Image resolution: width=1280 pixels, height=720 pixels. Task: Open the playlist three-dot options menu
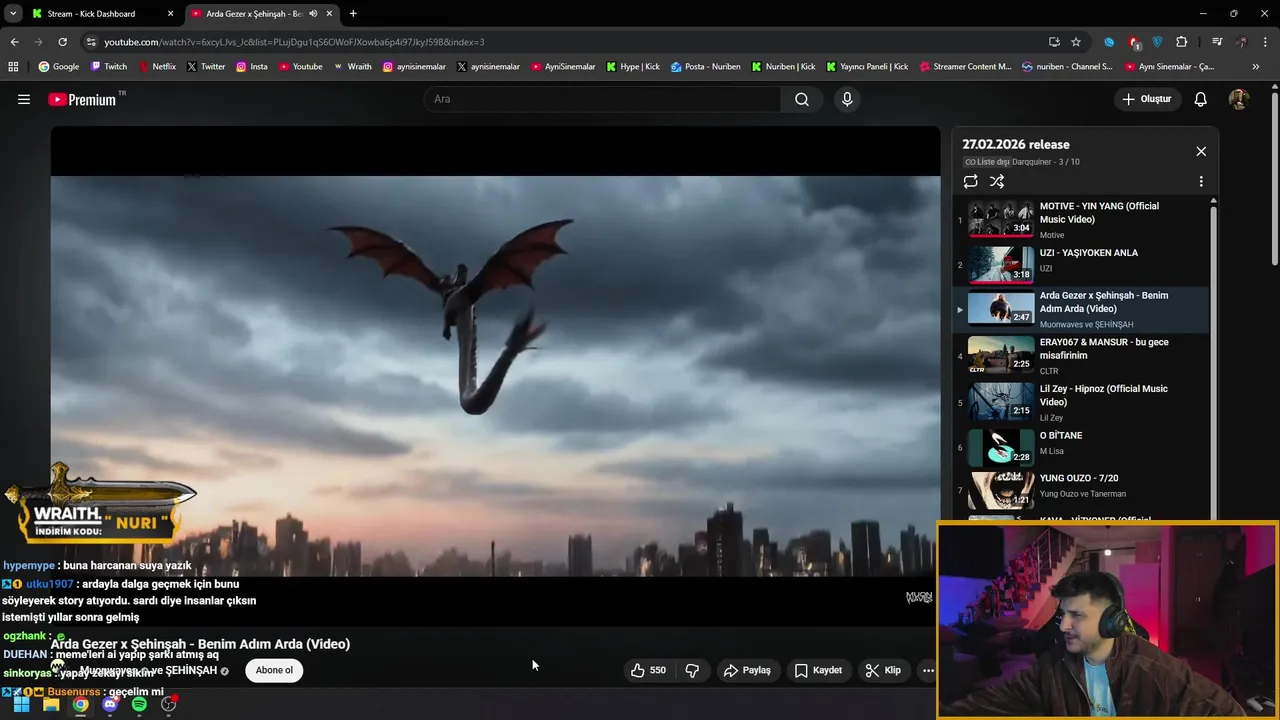point(1201,182)
